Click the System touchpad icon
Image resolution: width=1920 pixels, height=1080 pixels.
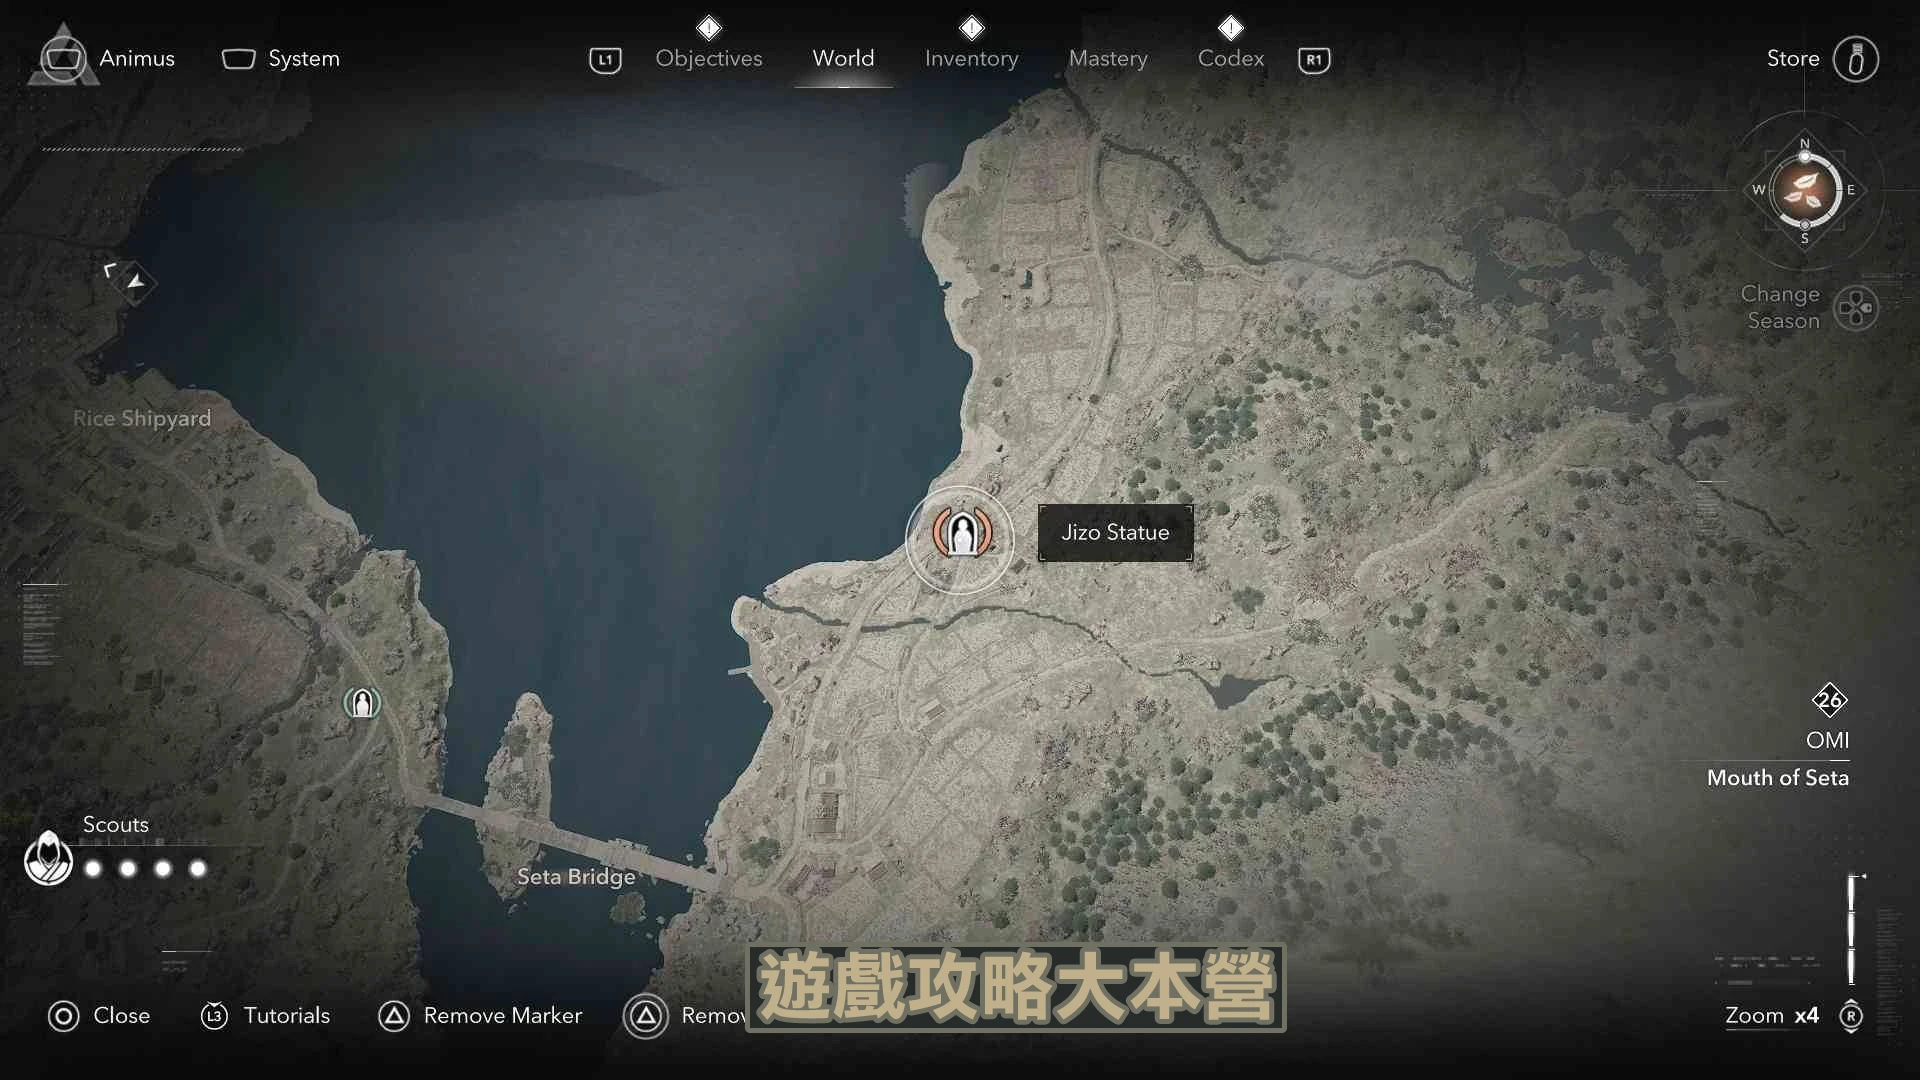click(238, 59)
